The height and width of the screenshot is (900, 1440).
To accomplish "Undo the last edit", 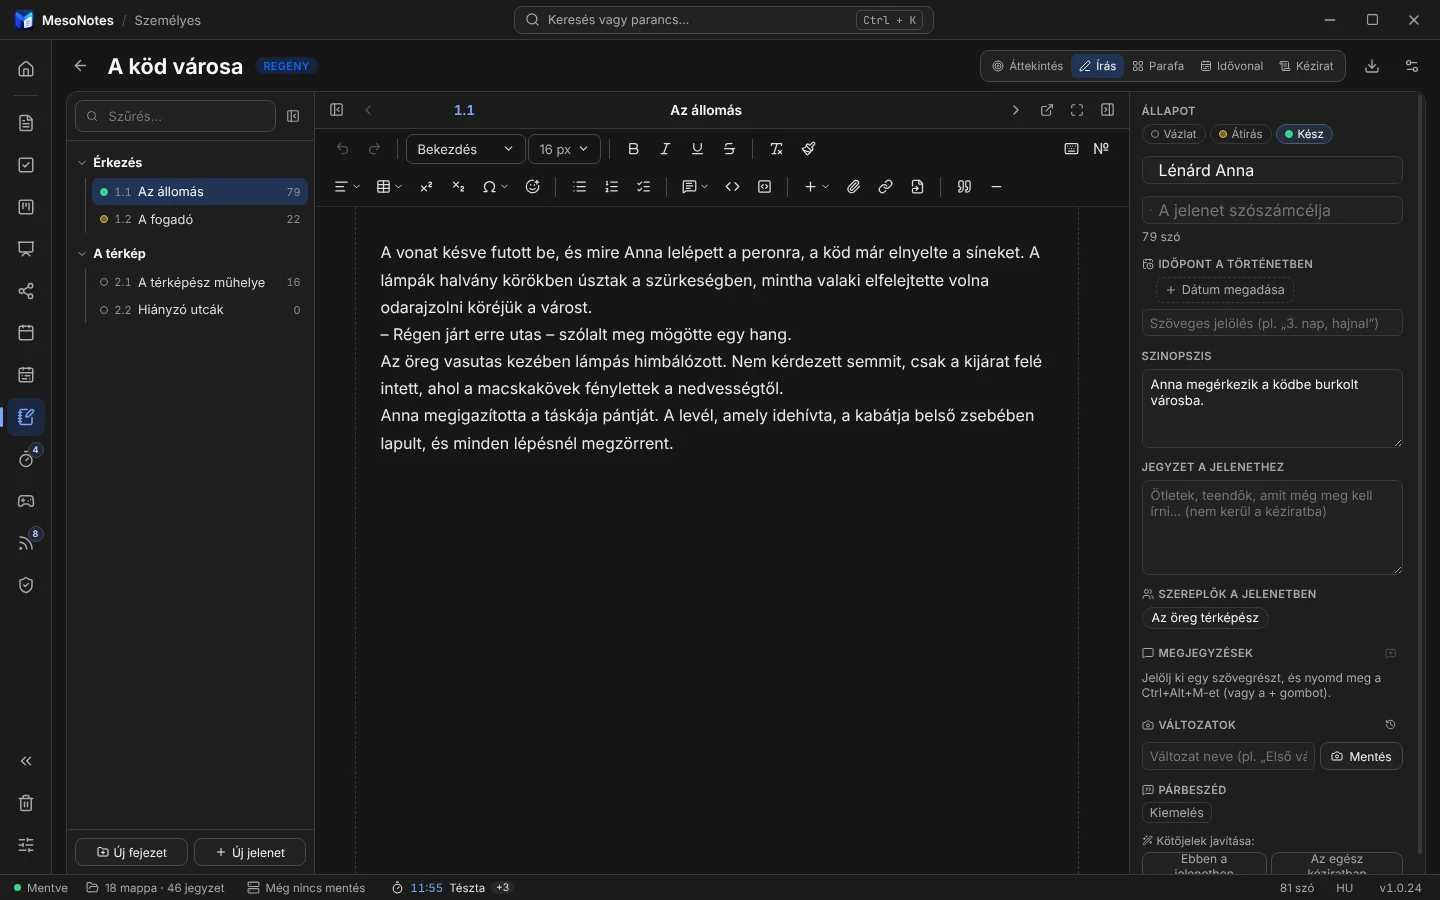I will (x=343, y=149).
